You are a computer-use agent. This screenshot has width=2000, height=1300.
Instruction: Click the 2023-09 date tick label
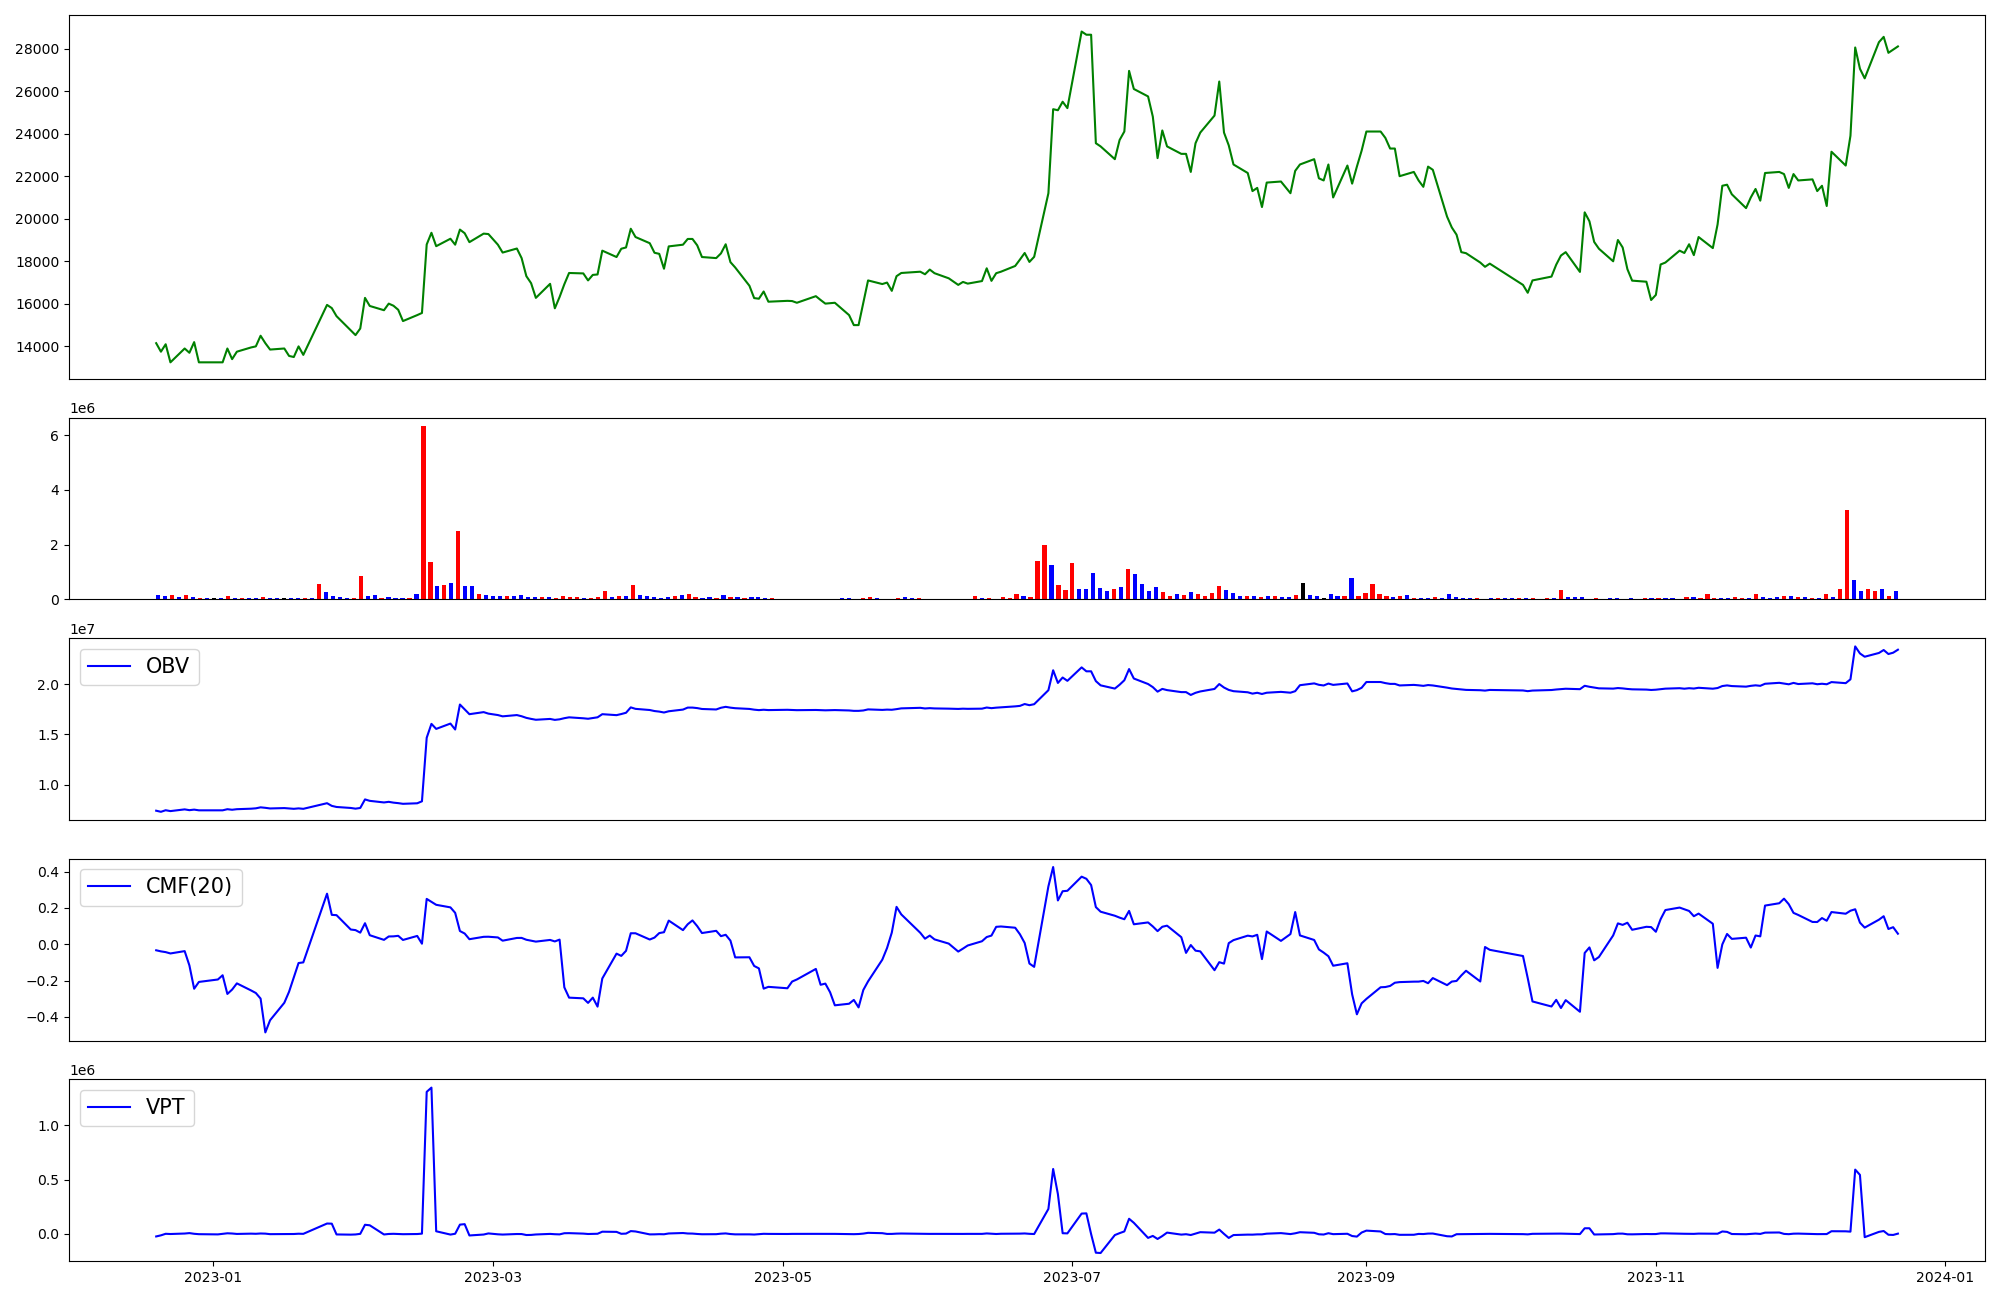[x=1366, y=1277]
